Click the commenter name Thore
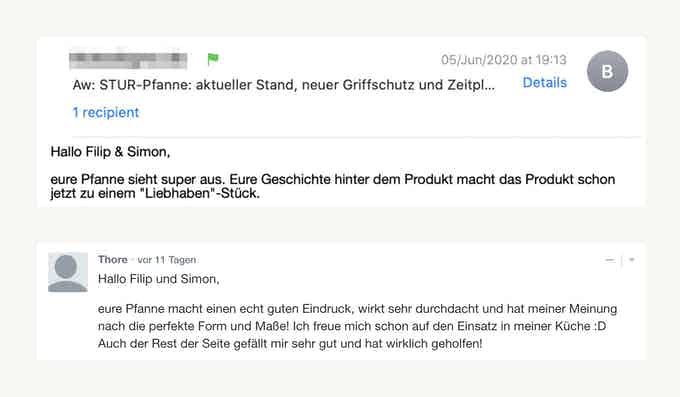The height and width of the screenshot is (397, 680). coord(113,259)
